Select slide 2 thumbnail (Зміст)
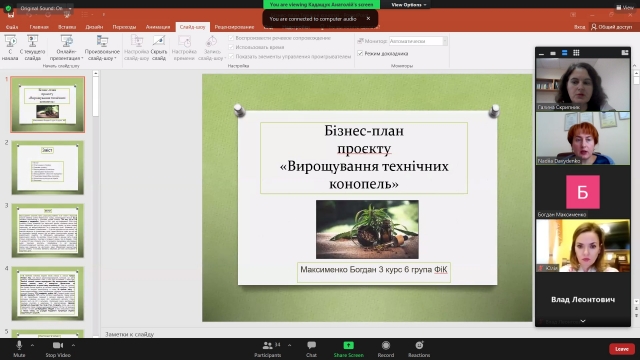The image size is (640, 360). coord(48,167)
